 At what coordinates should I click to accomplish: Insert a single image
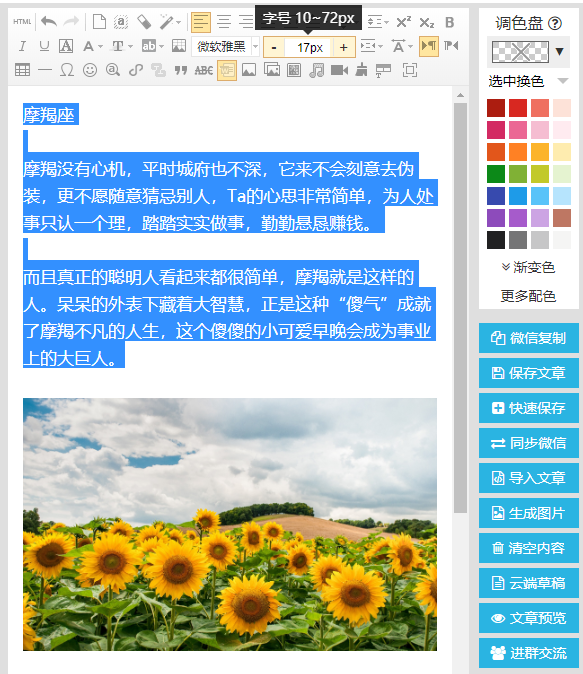(x=249, y=70)
